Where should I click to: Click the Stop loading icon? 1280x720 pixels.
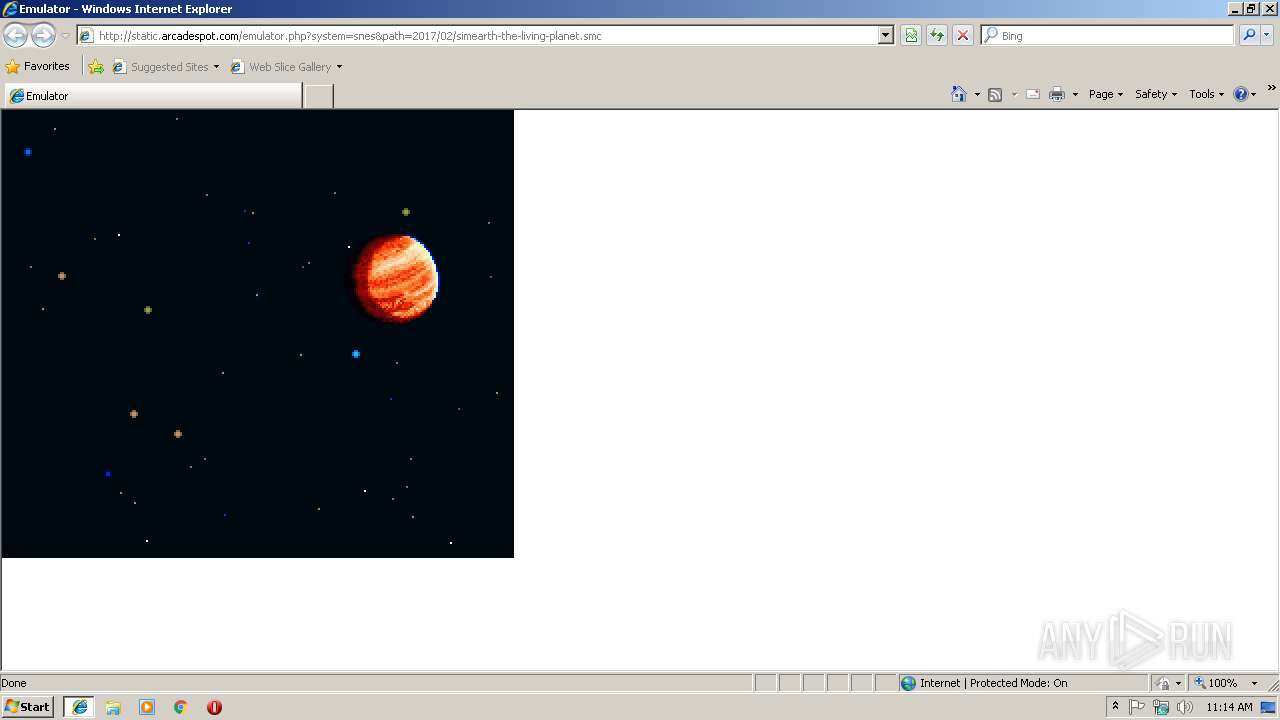pyautogui.click(x=963, y=36)
